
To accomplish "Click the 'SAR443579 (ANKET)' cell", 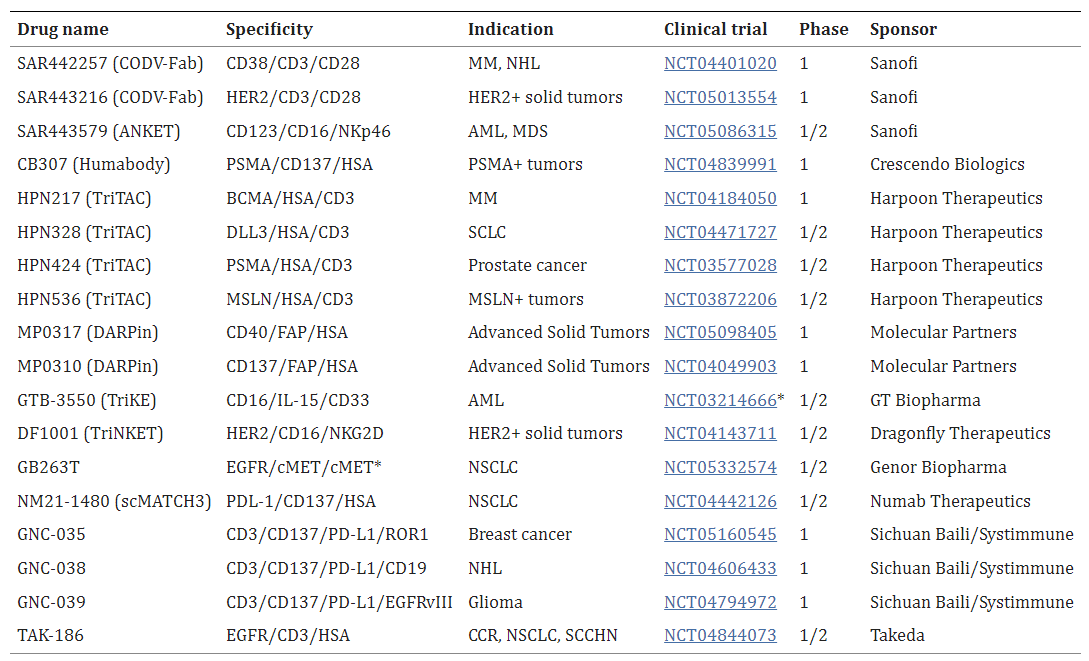I will [98, 131].
